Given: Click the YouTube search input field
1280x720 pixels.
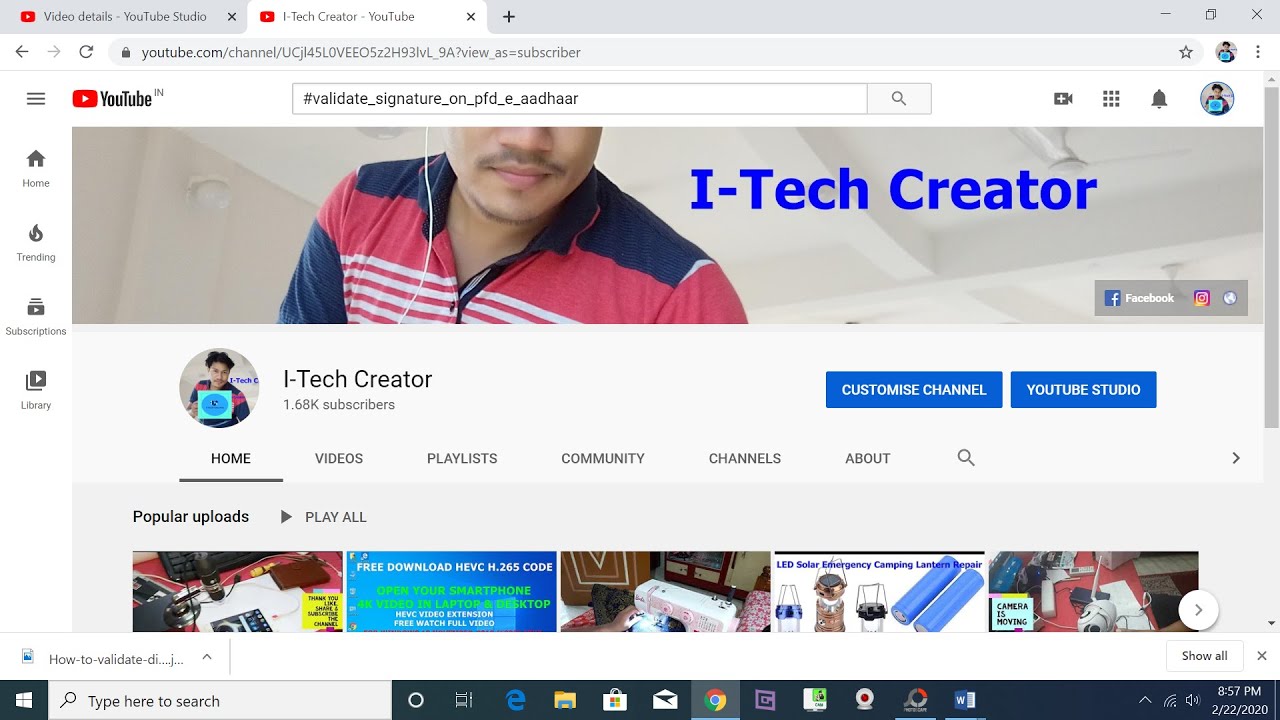Looking at the screenshot, I should point(580,98).
